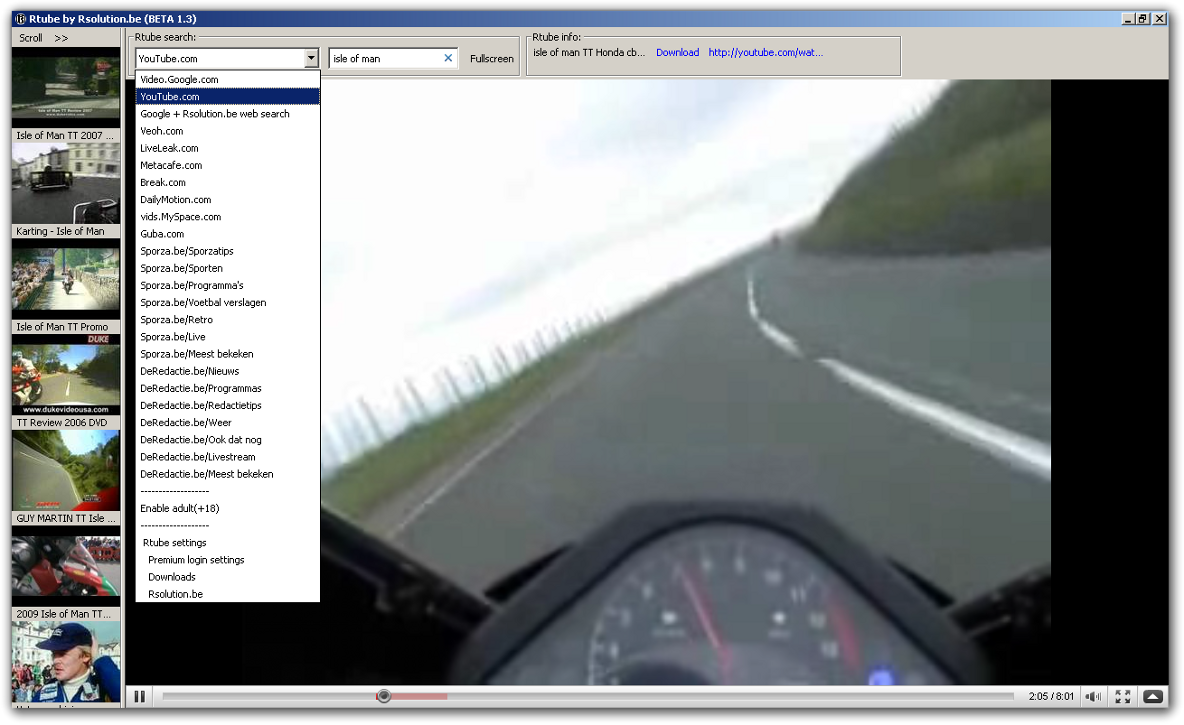Screen dimensions: 1184x725
Task: Select Video.Google.com from list
Action: pyautogui.click(x=227, y=79)
